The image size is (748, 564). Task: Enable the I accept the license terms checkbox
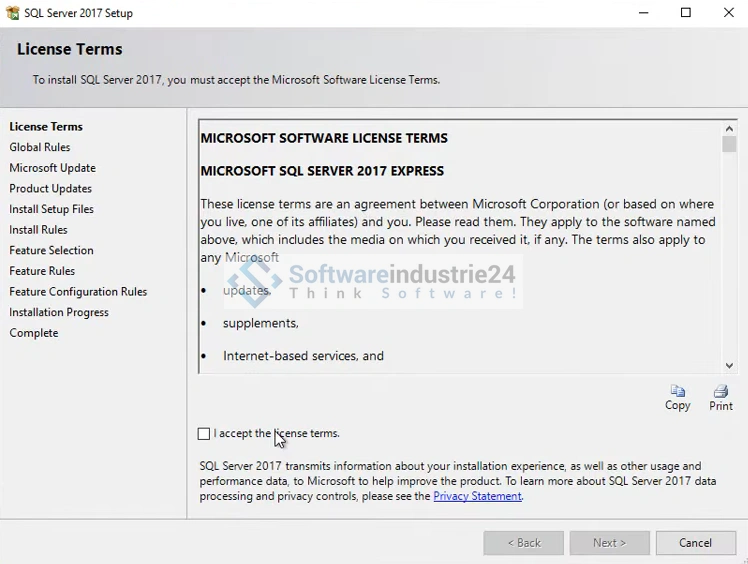coord(204,434)
